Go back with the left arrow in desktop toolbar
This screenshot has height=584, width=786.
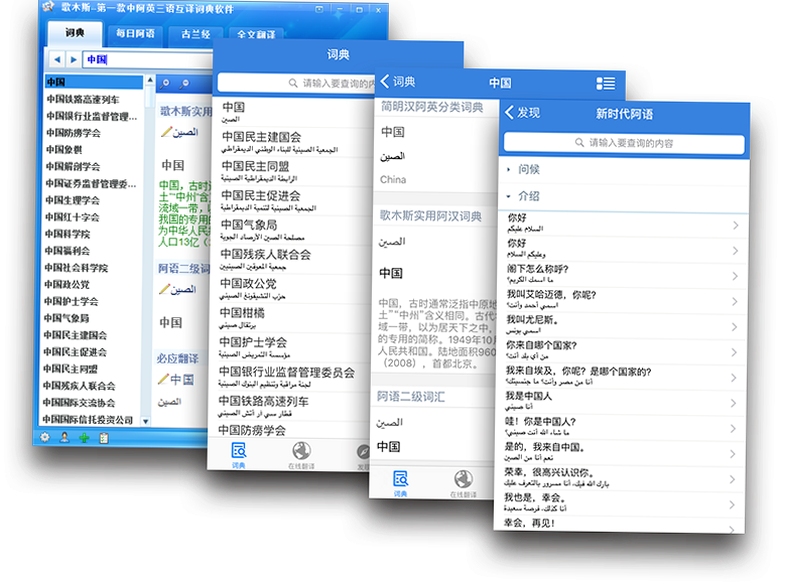pyautogui.click(x=58, y=59)
